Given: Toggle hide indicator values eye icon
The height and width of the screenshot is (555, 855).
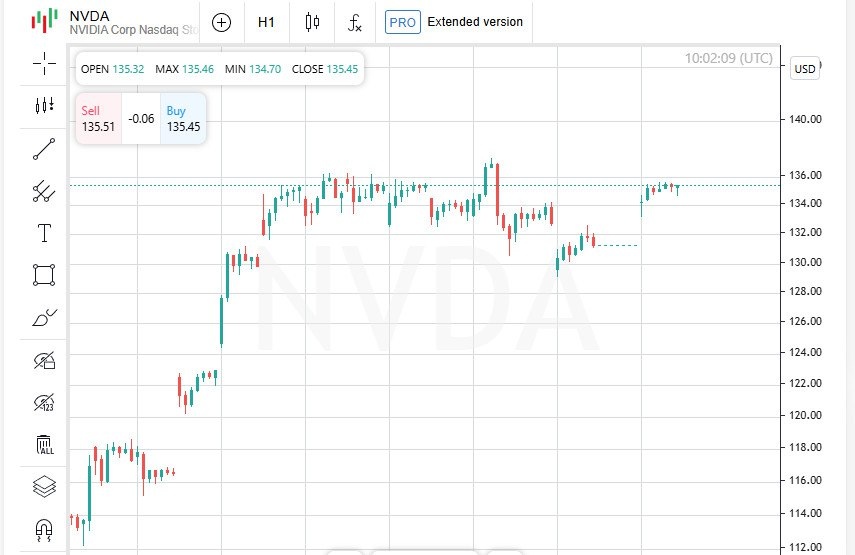Looking at the screenshot, I should point(44,402).
